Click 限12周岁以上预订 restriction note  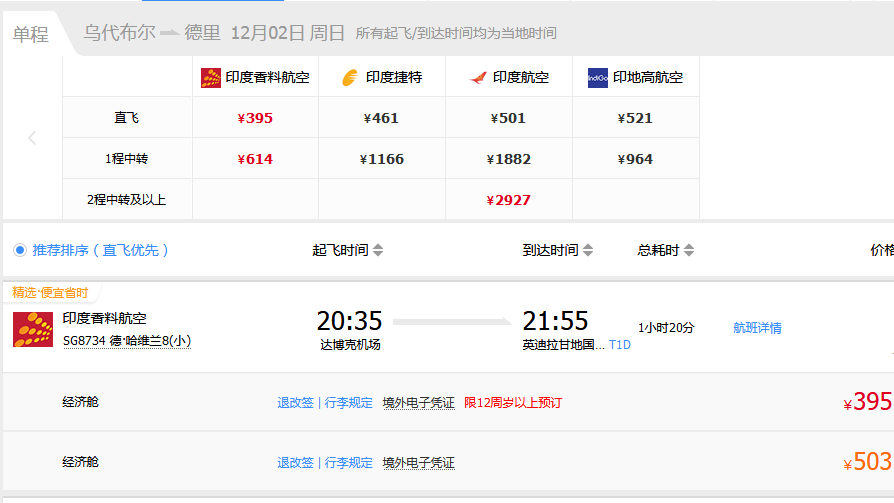(513, 403)
